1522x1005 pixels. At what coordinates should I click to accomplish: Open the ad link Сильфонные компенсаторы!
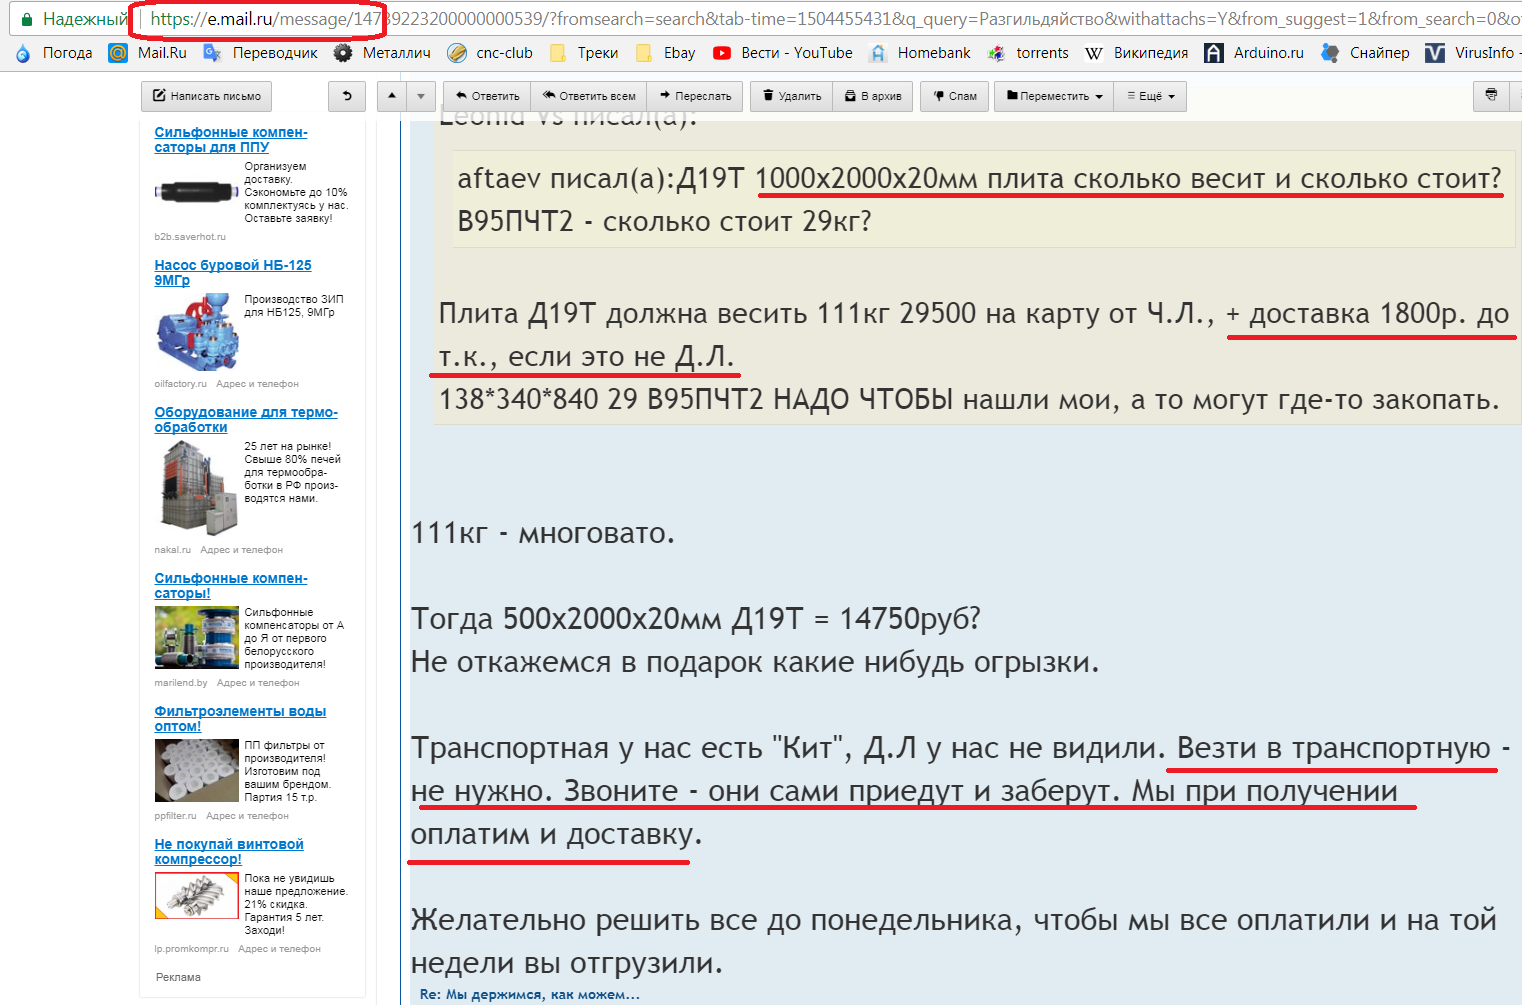(231, 585)
